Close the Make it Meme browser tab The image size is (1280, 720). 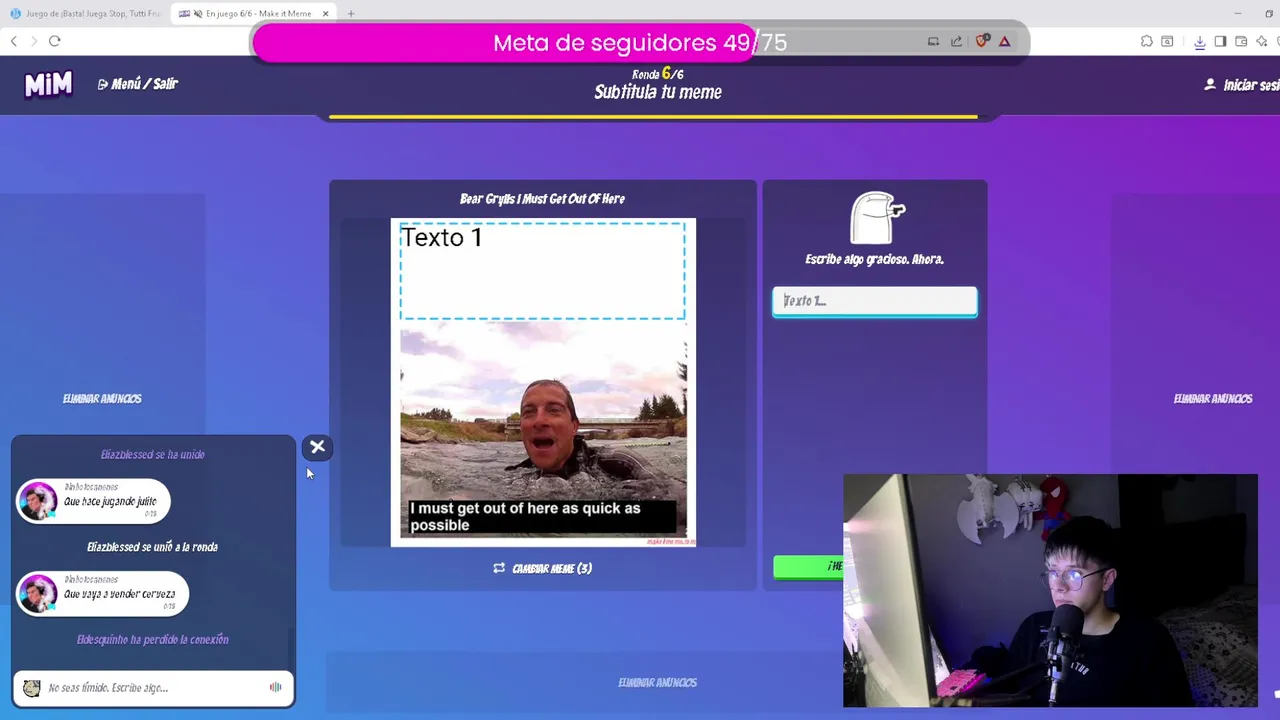tap(325, 14)
